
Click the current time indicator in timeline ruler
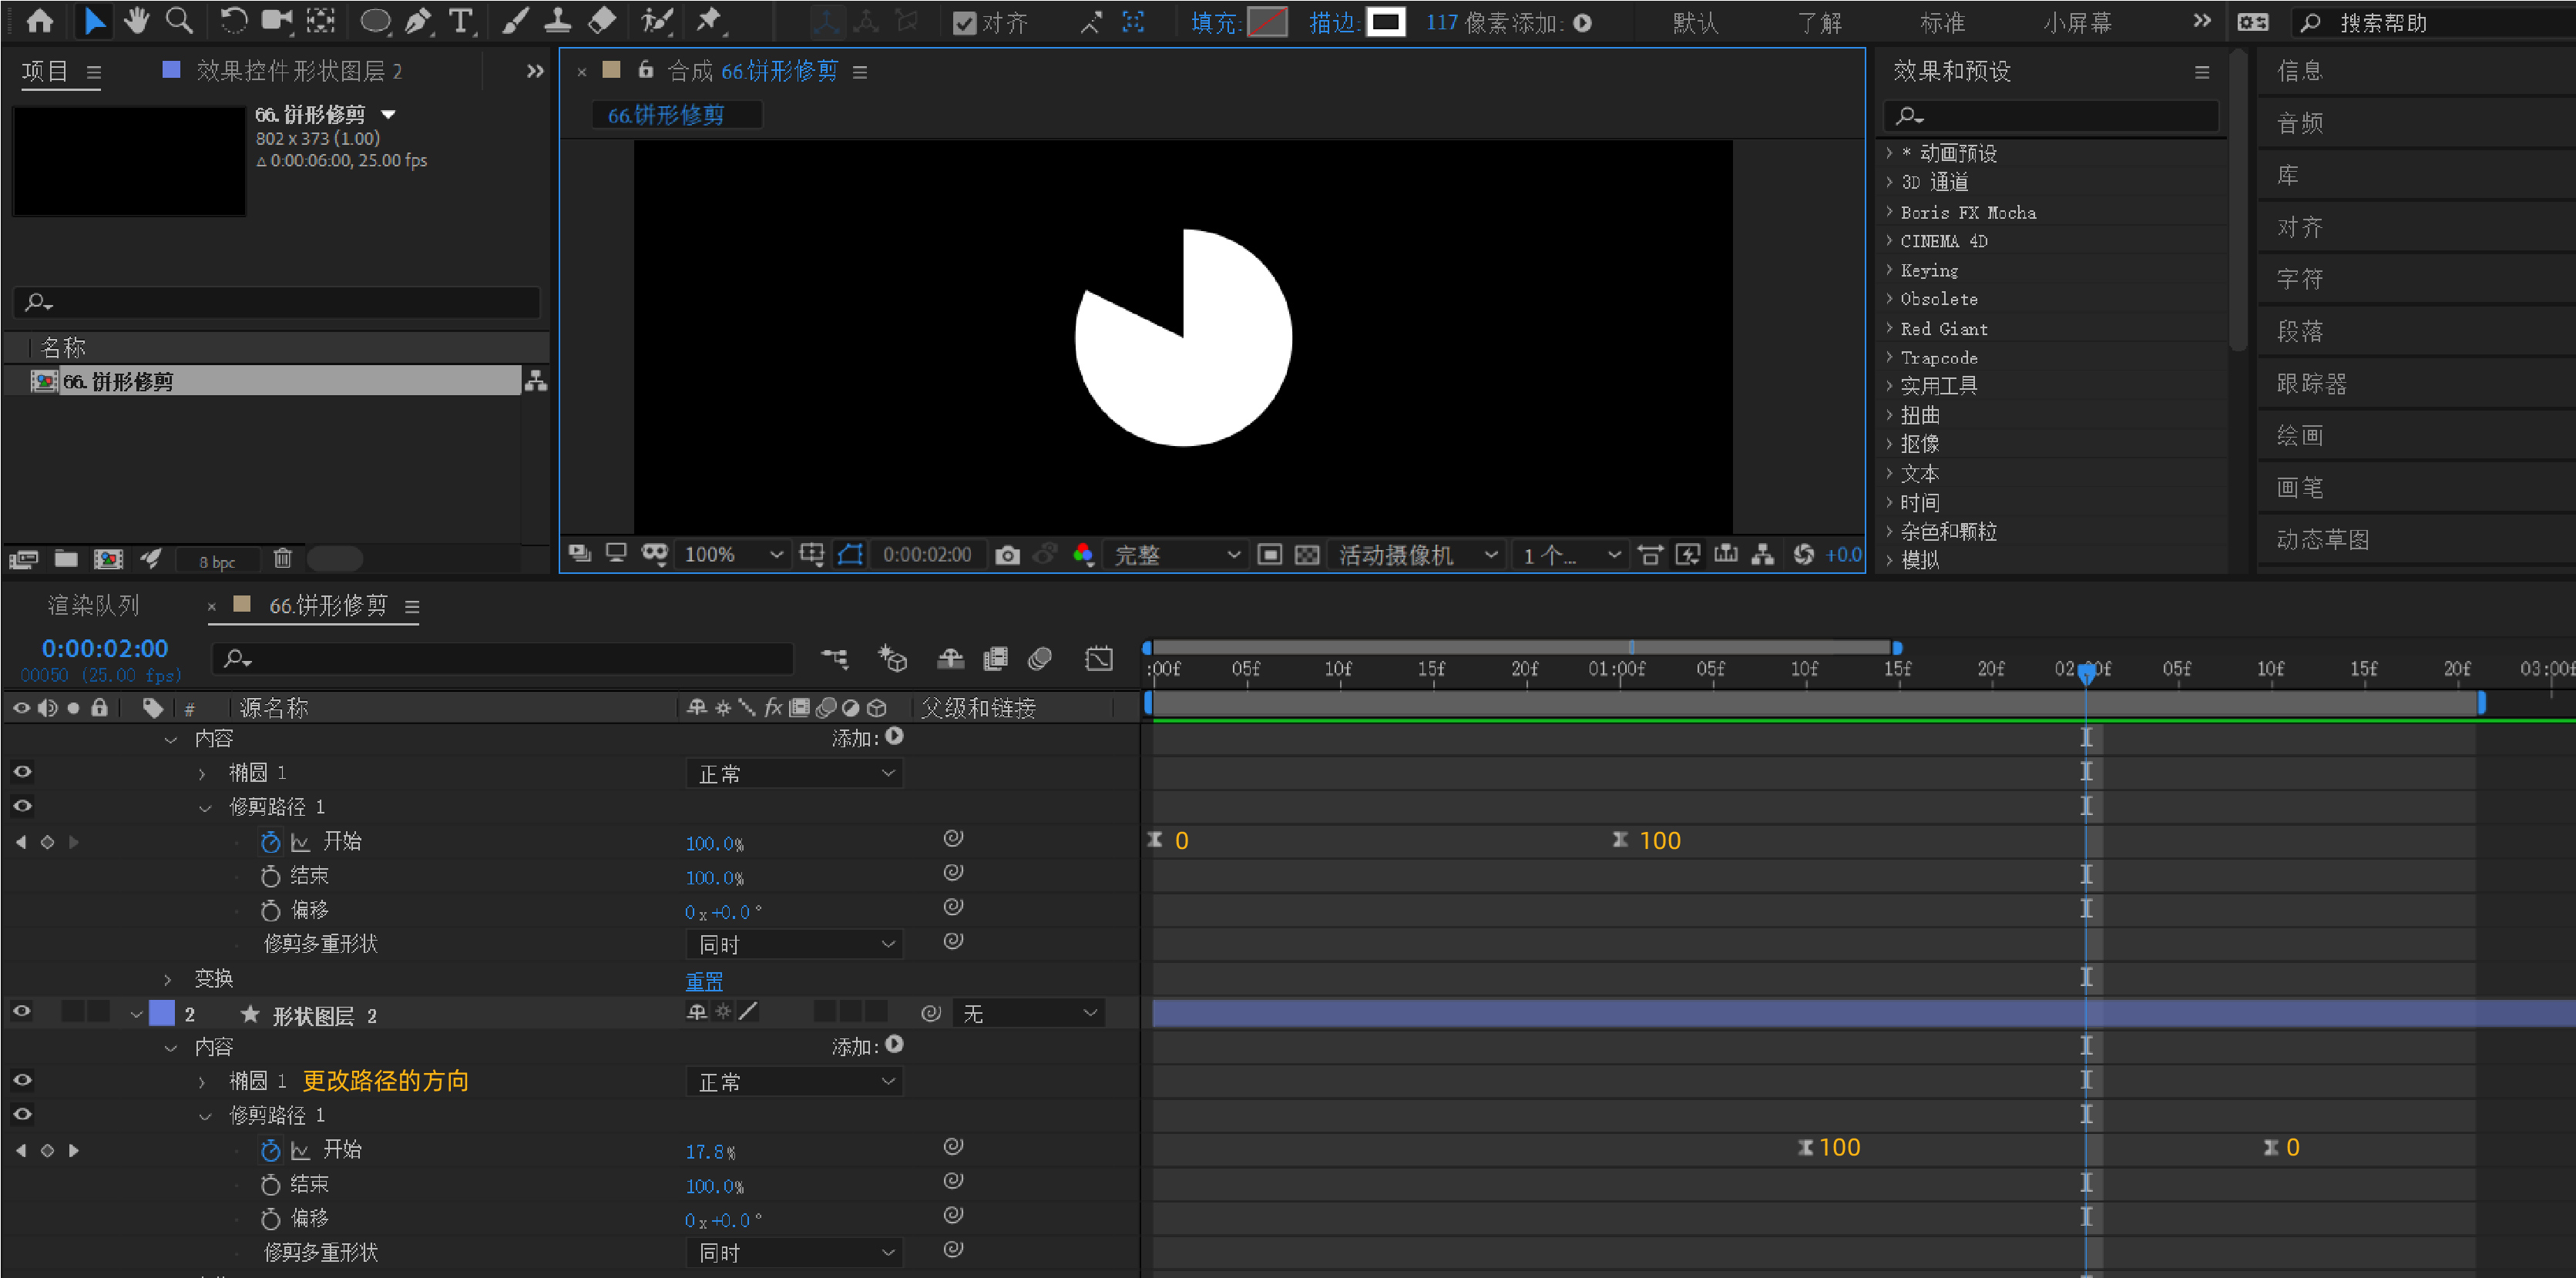[x=2086, y=673]
